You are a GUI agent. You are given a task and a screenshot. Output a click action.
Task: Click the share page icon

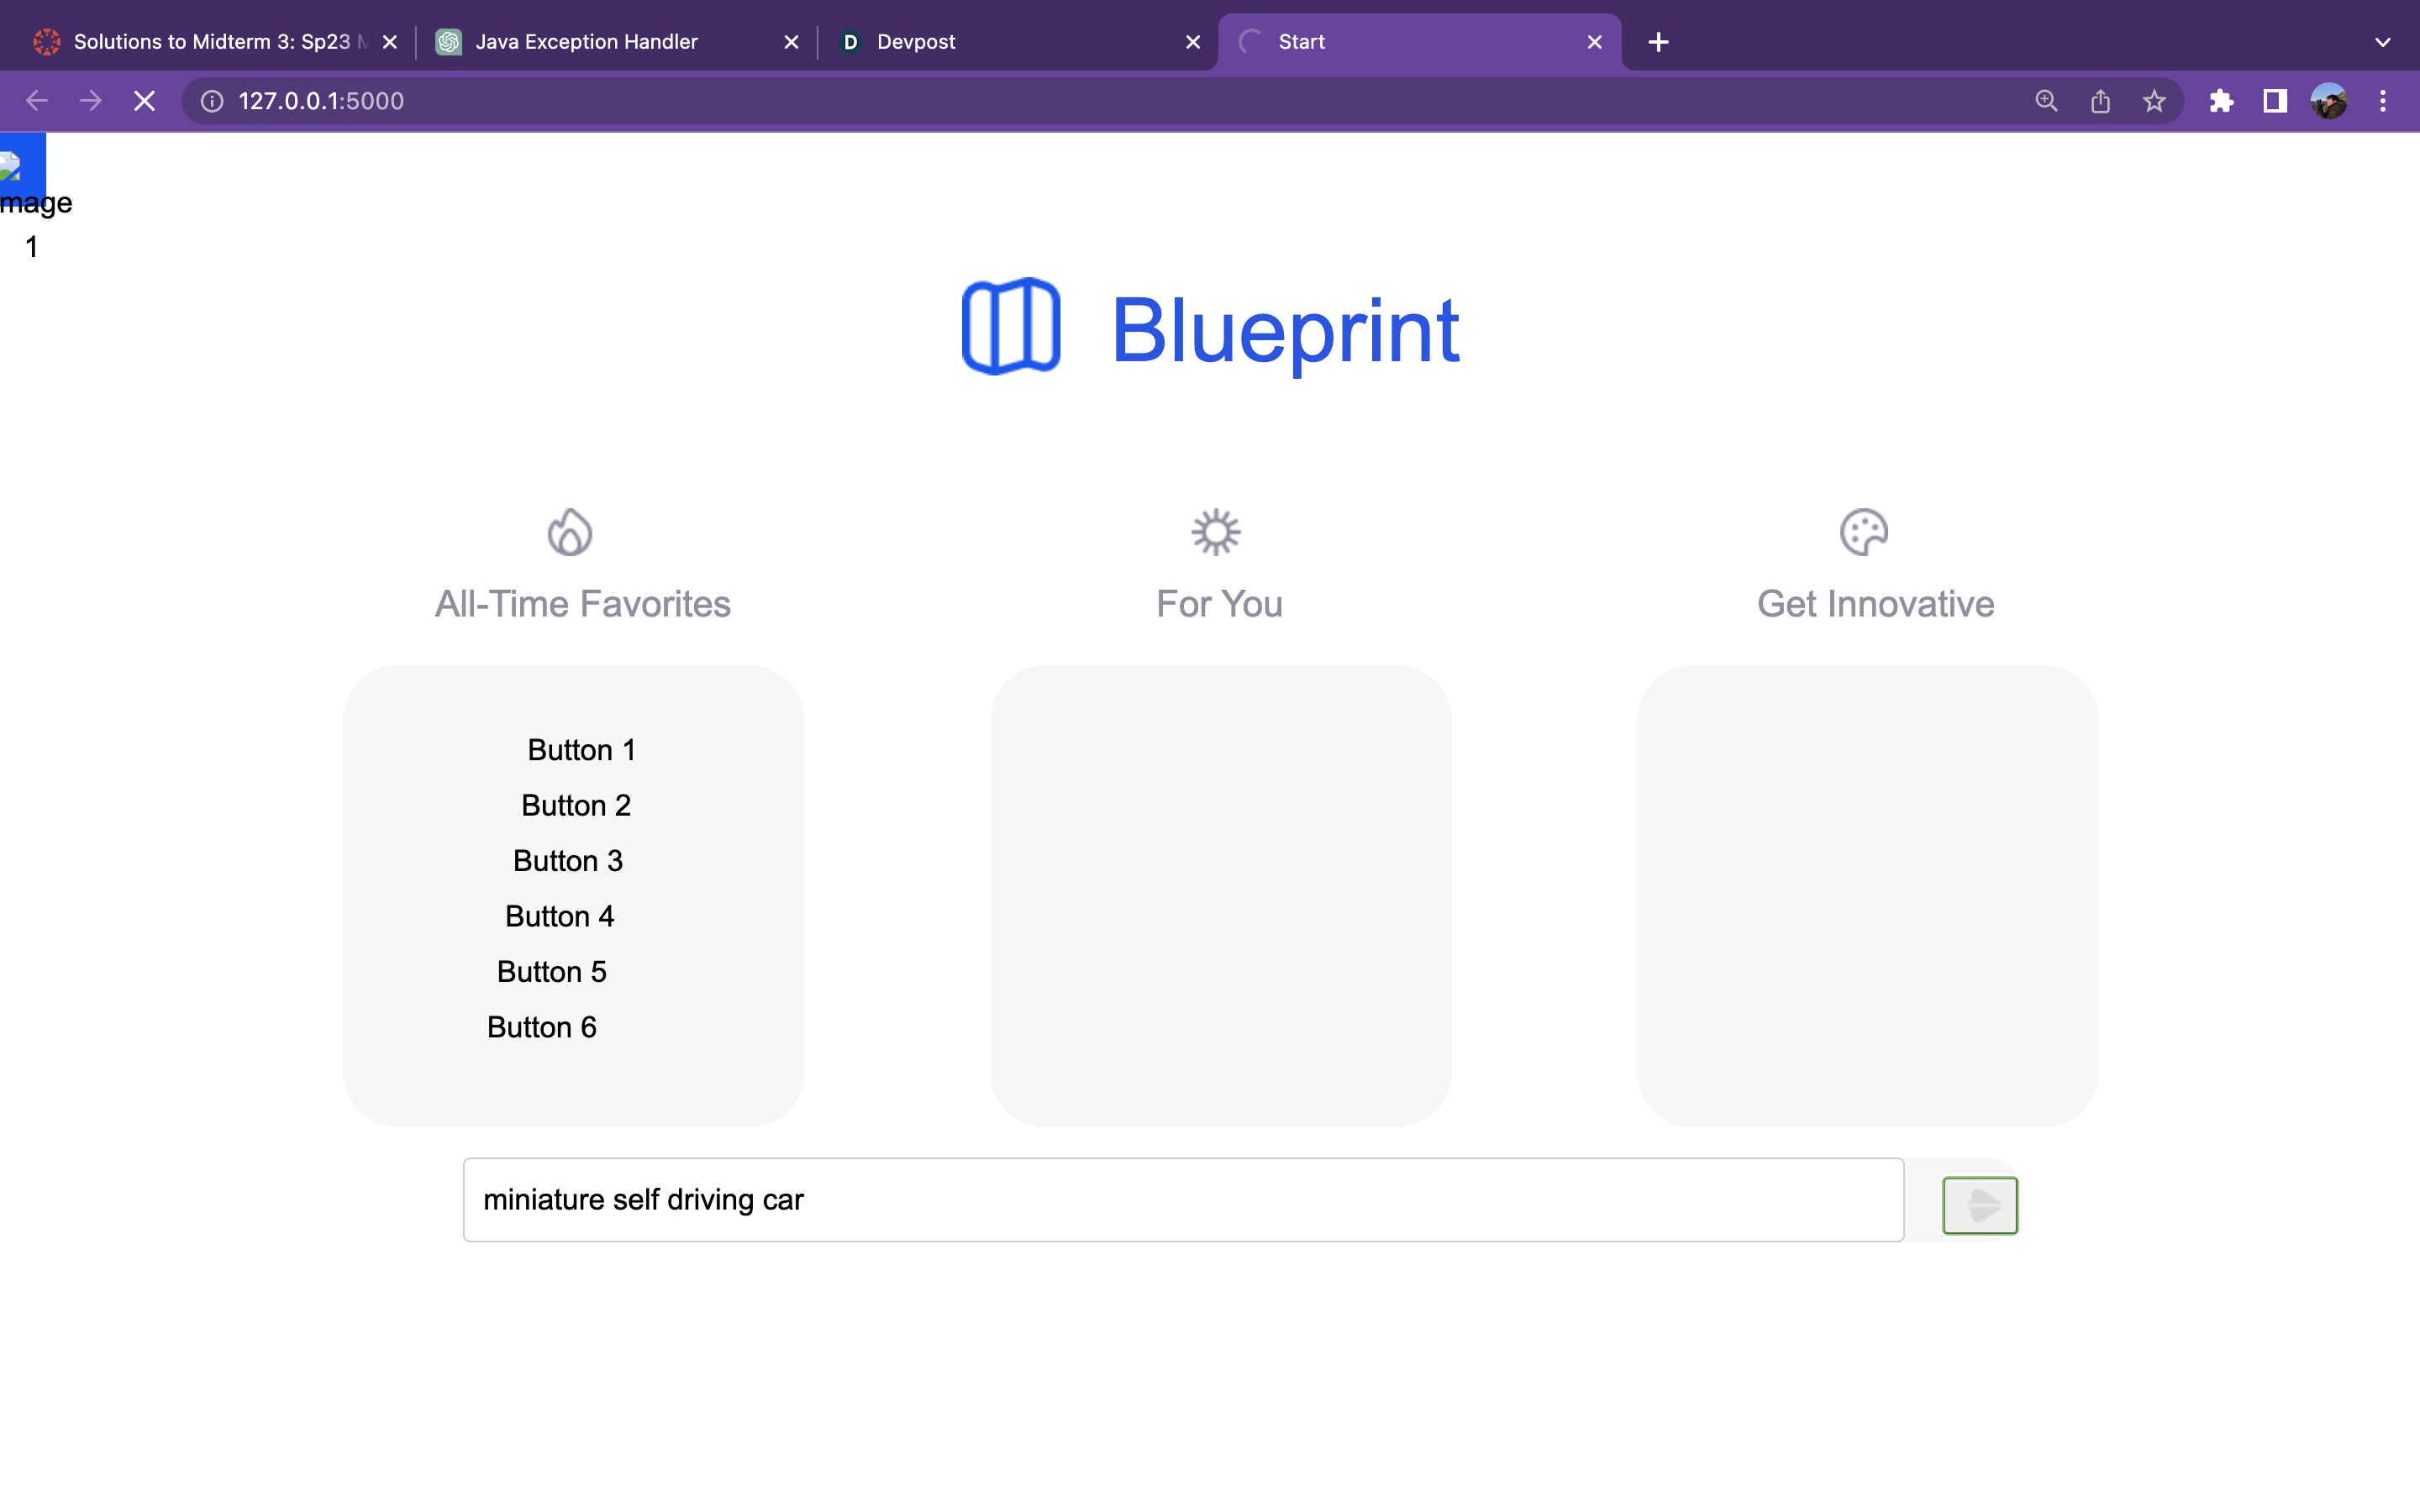[2100, 101]
